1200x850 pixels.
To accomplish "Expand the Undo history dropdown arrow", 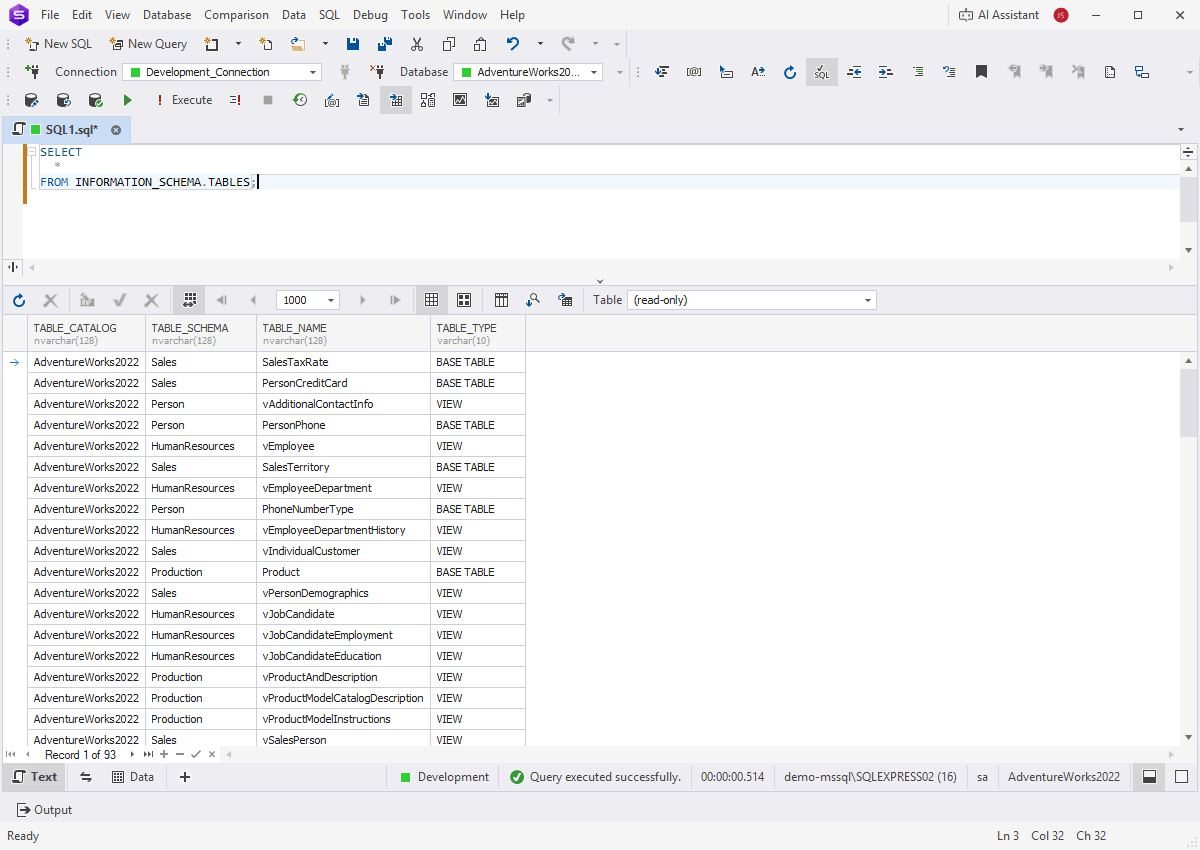I will [540, 44].
